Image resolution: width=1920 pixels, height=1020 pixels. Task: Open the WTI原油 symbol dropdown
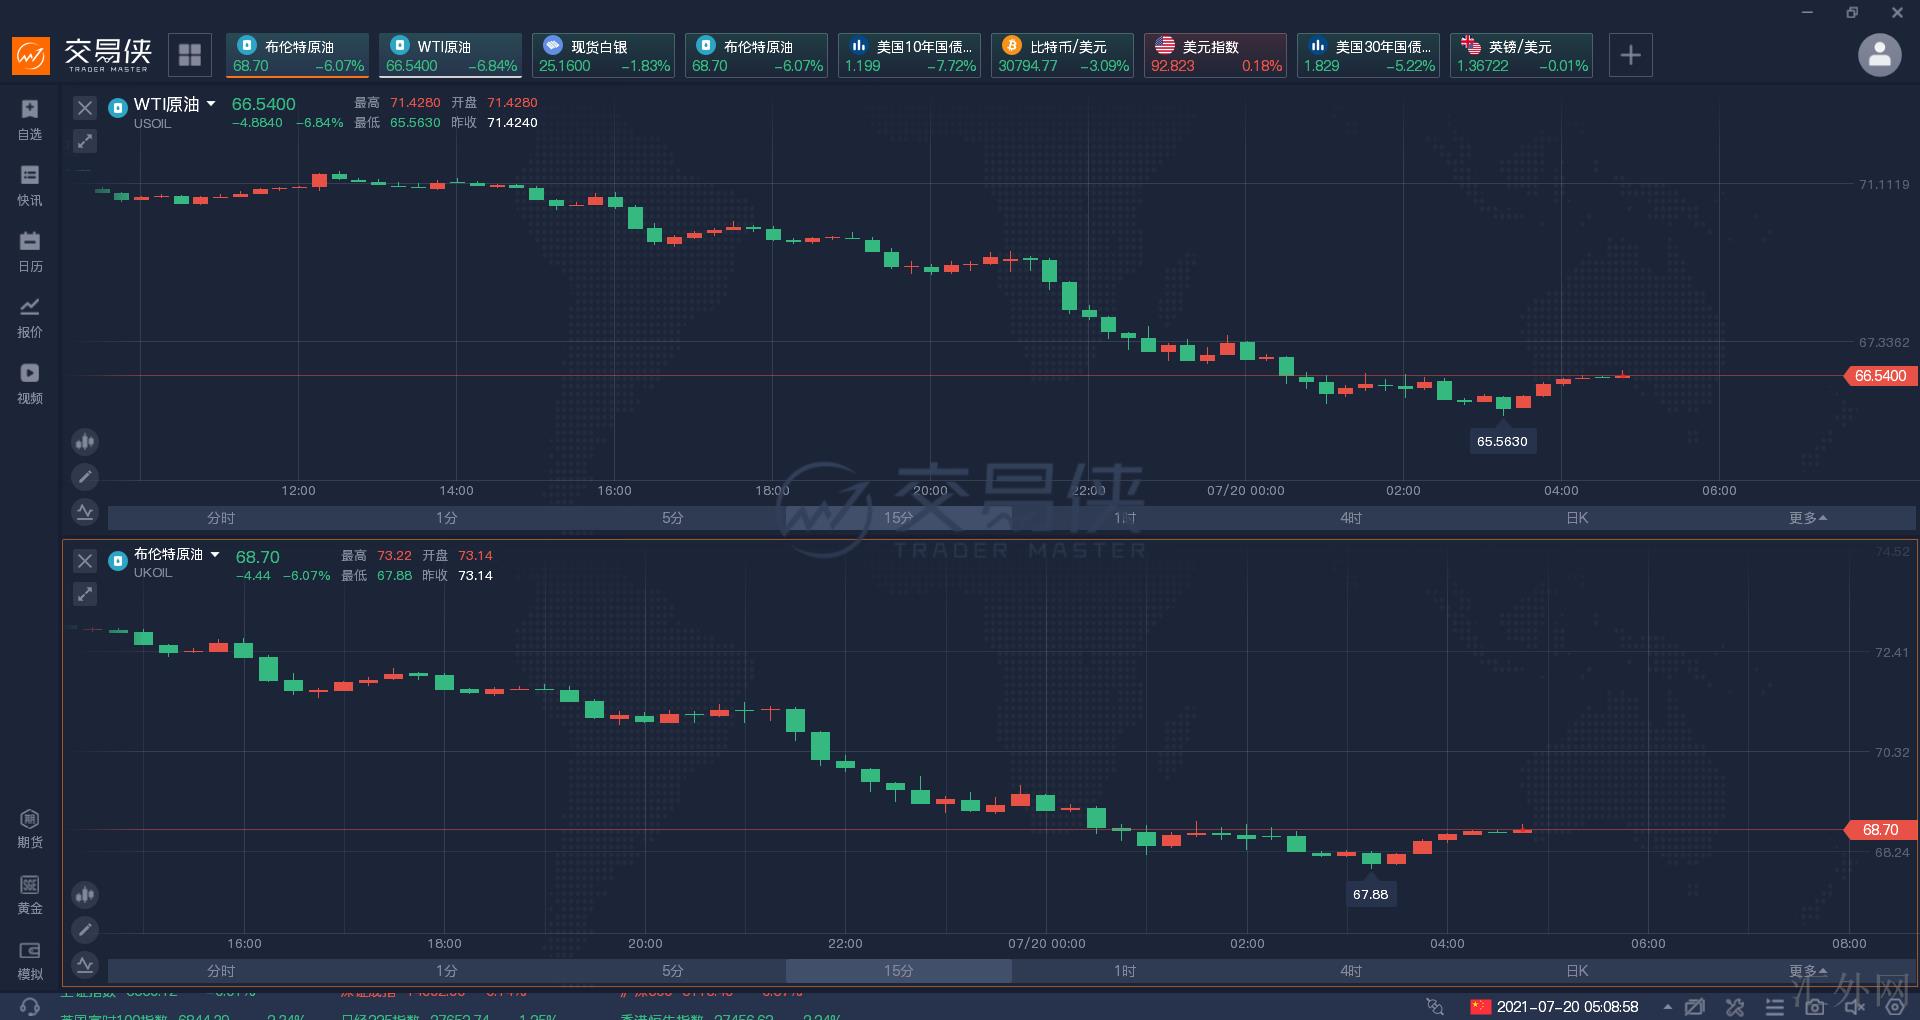coord(212,104)
